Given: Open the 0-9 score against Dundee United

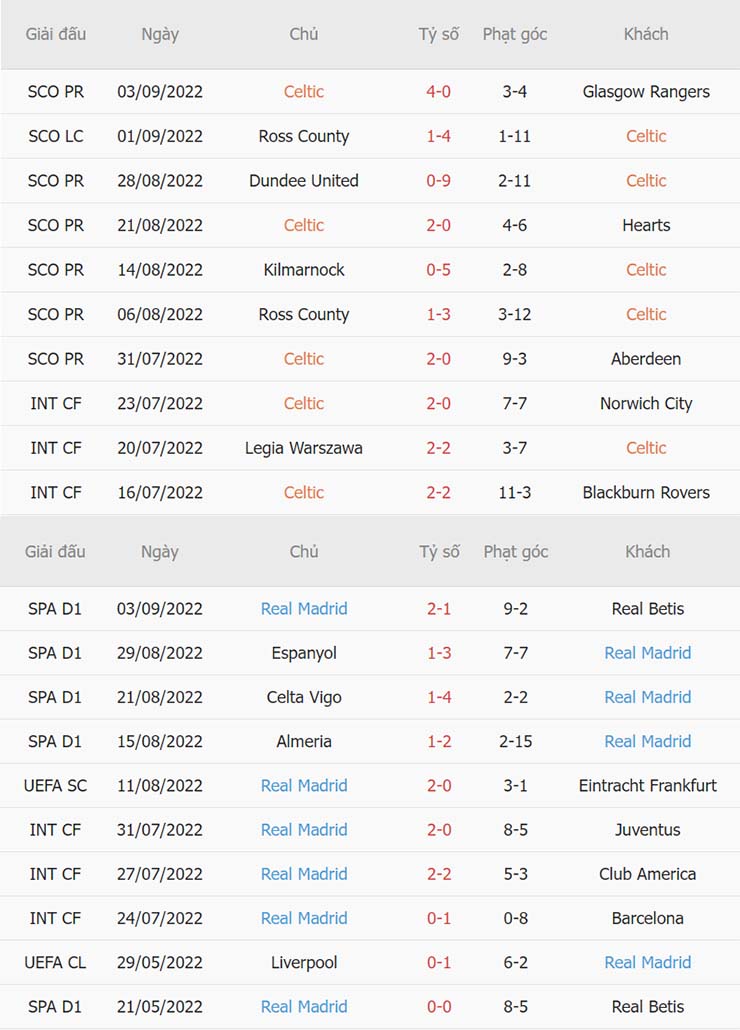Looking at the screenshot, I should 438,181.
